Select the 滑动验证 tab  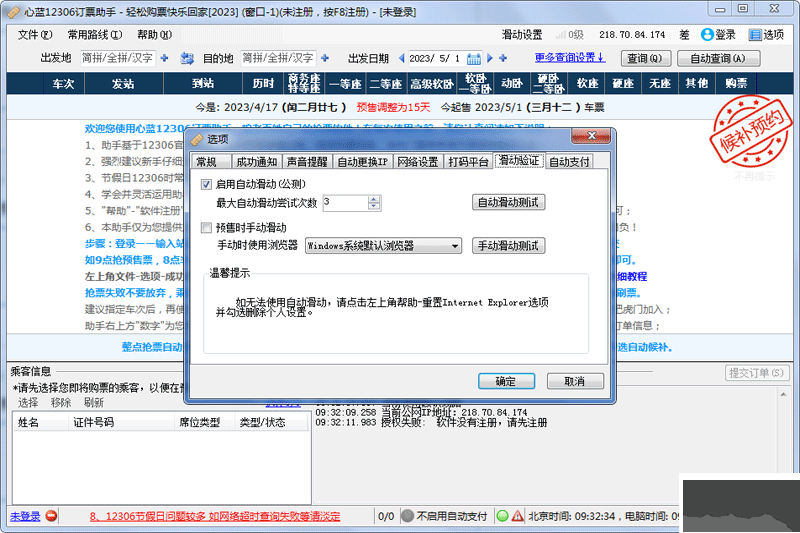click(x=518, y=160)
